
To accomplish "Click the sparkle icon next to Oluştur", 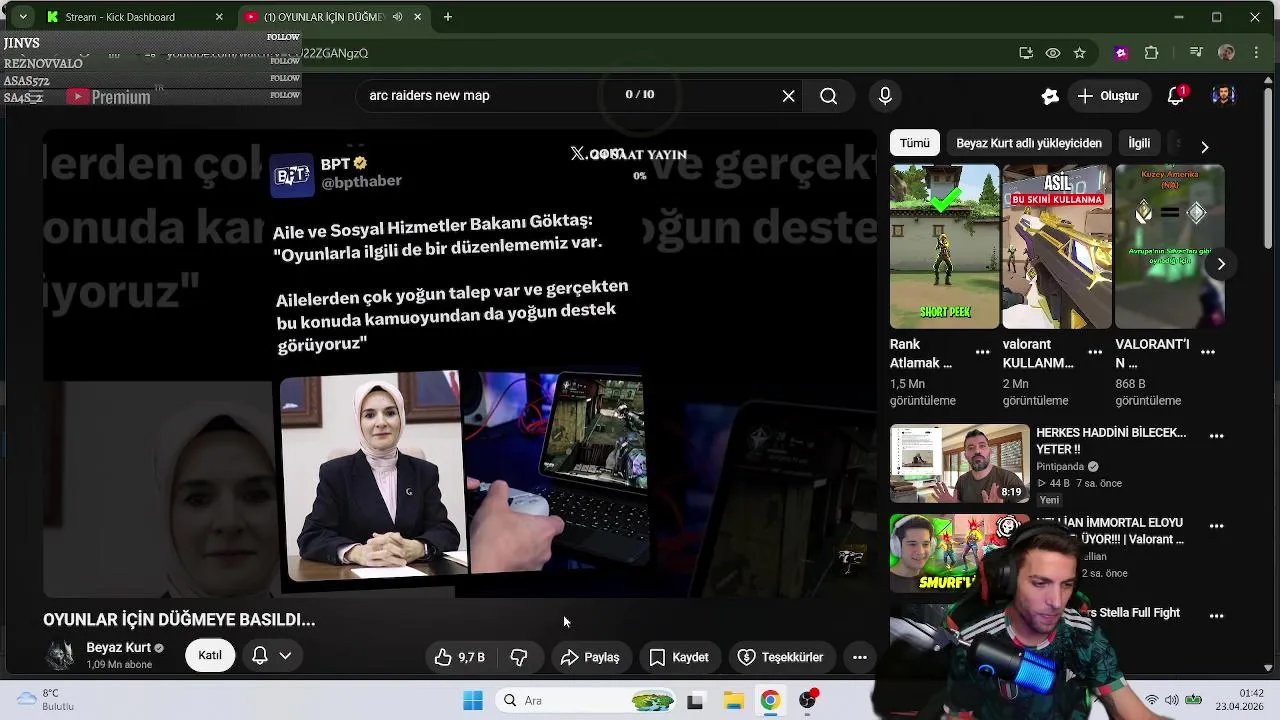I will [x=1050, y=96].
